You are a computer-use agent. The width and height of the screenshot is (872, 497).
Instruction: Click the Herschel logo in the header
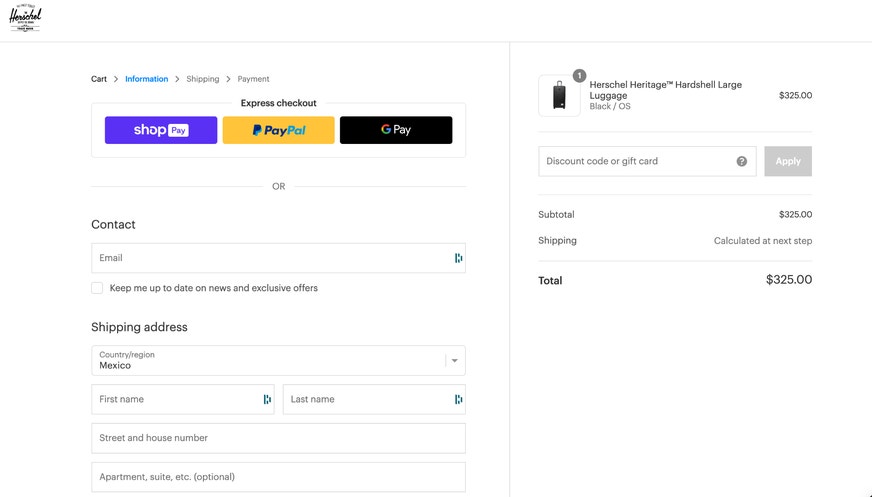click(25, 19)
